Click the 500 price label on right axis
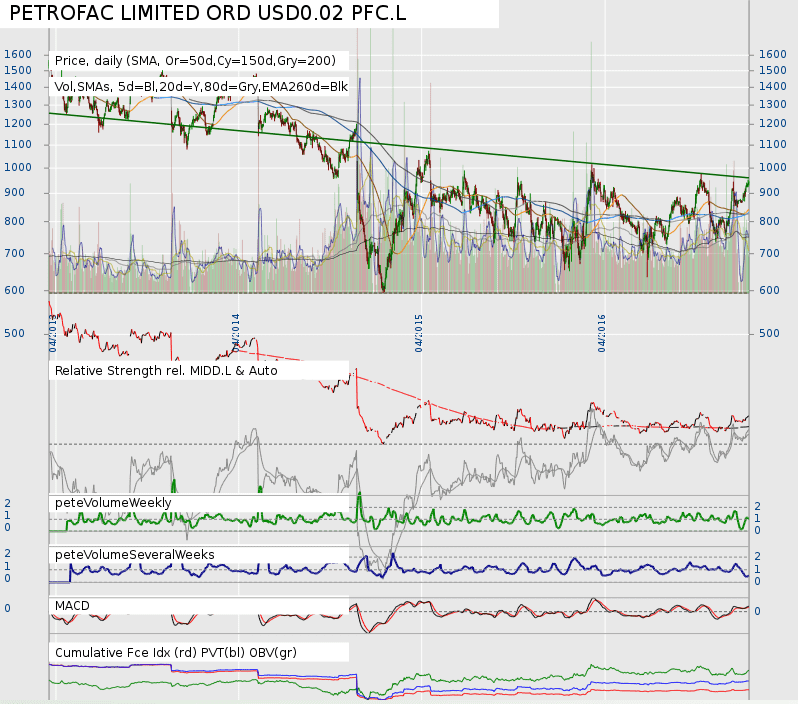This screenshot has height=704, width=798. 769,333
